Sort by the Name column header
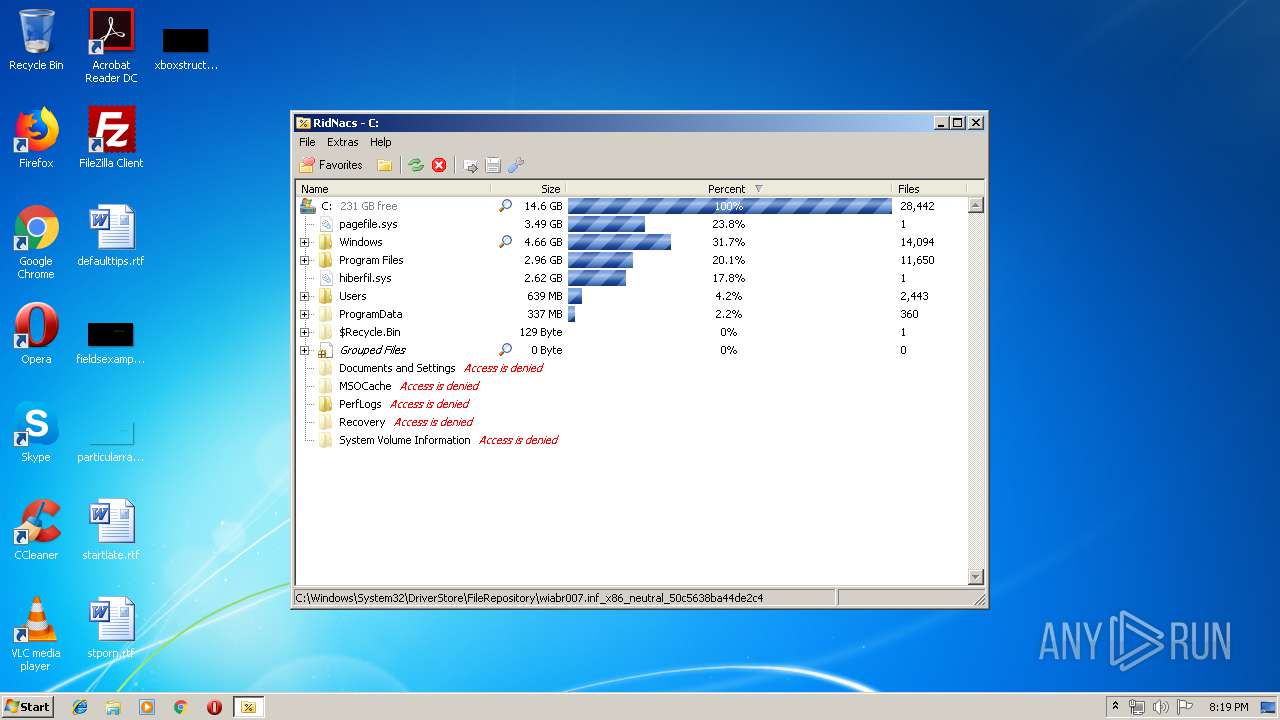The height and width of the screenshot is (720, 1280). click(393, 189)
